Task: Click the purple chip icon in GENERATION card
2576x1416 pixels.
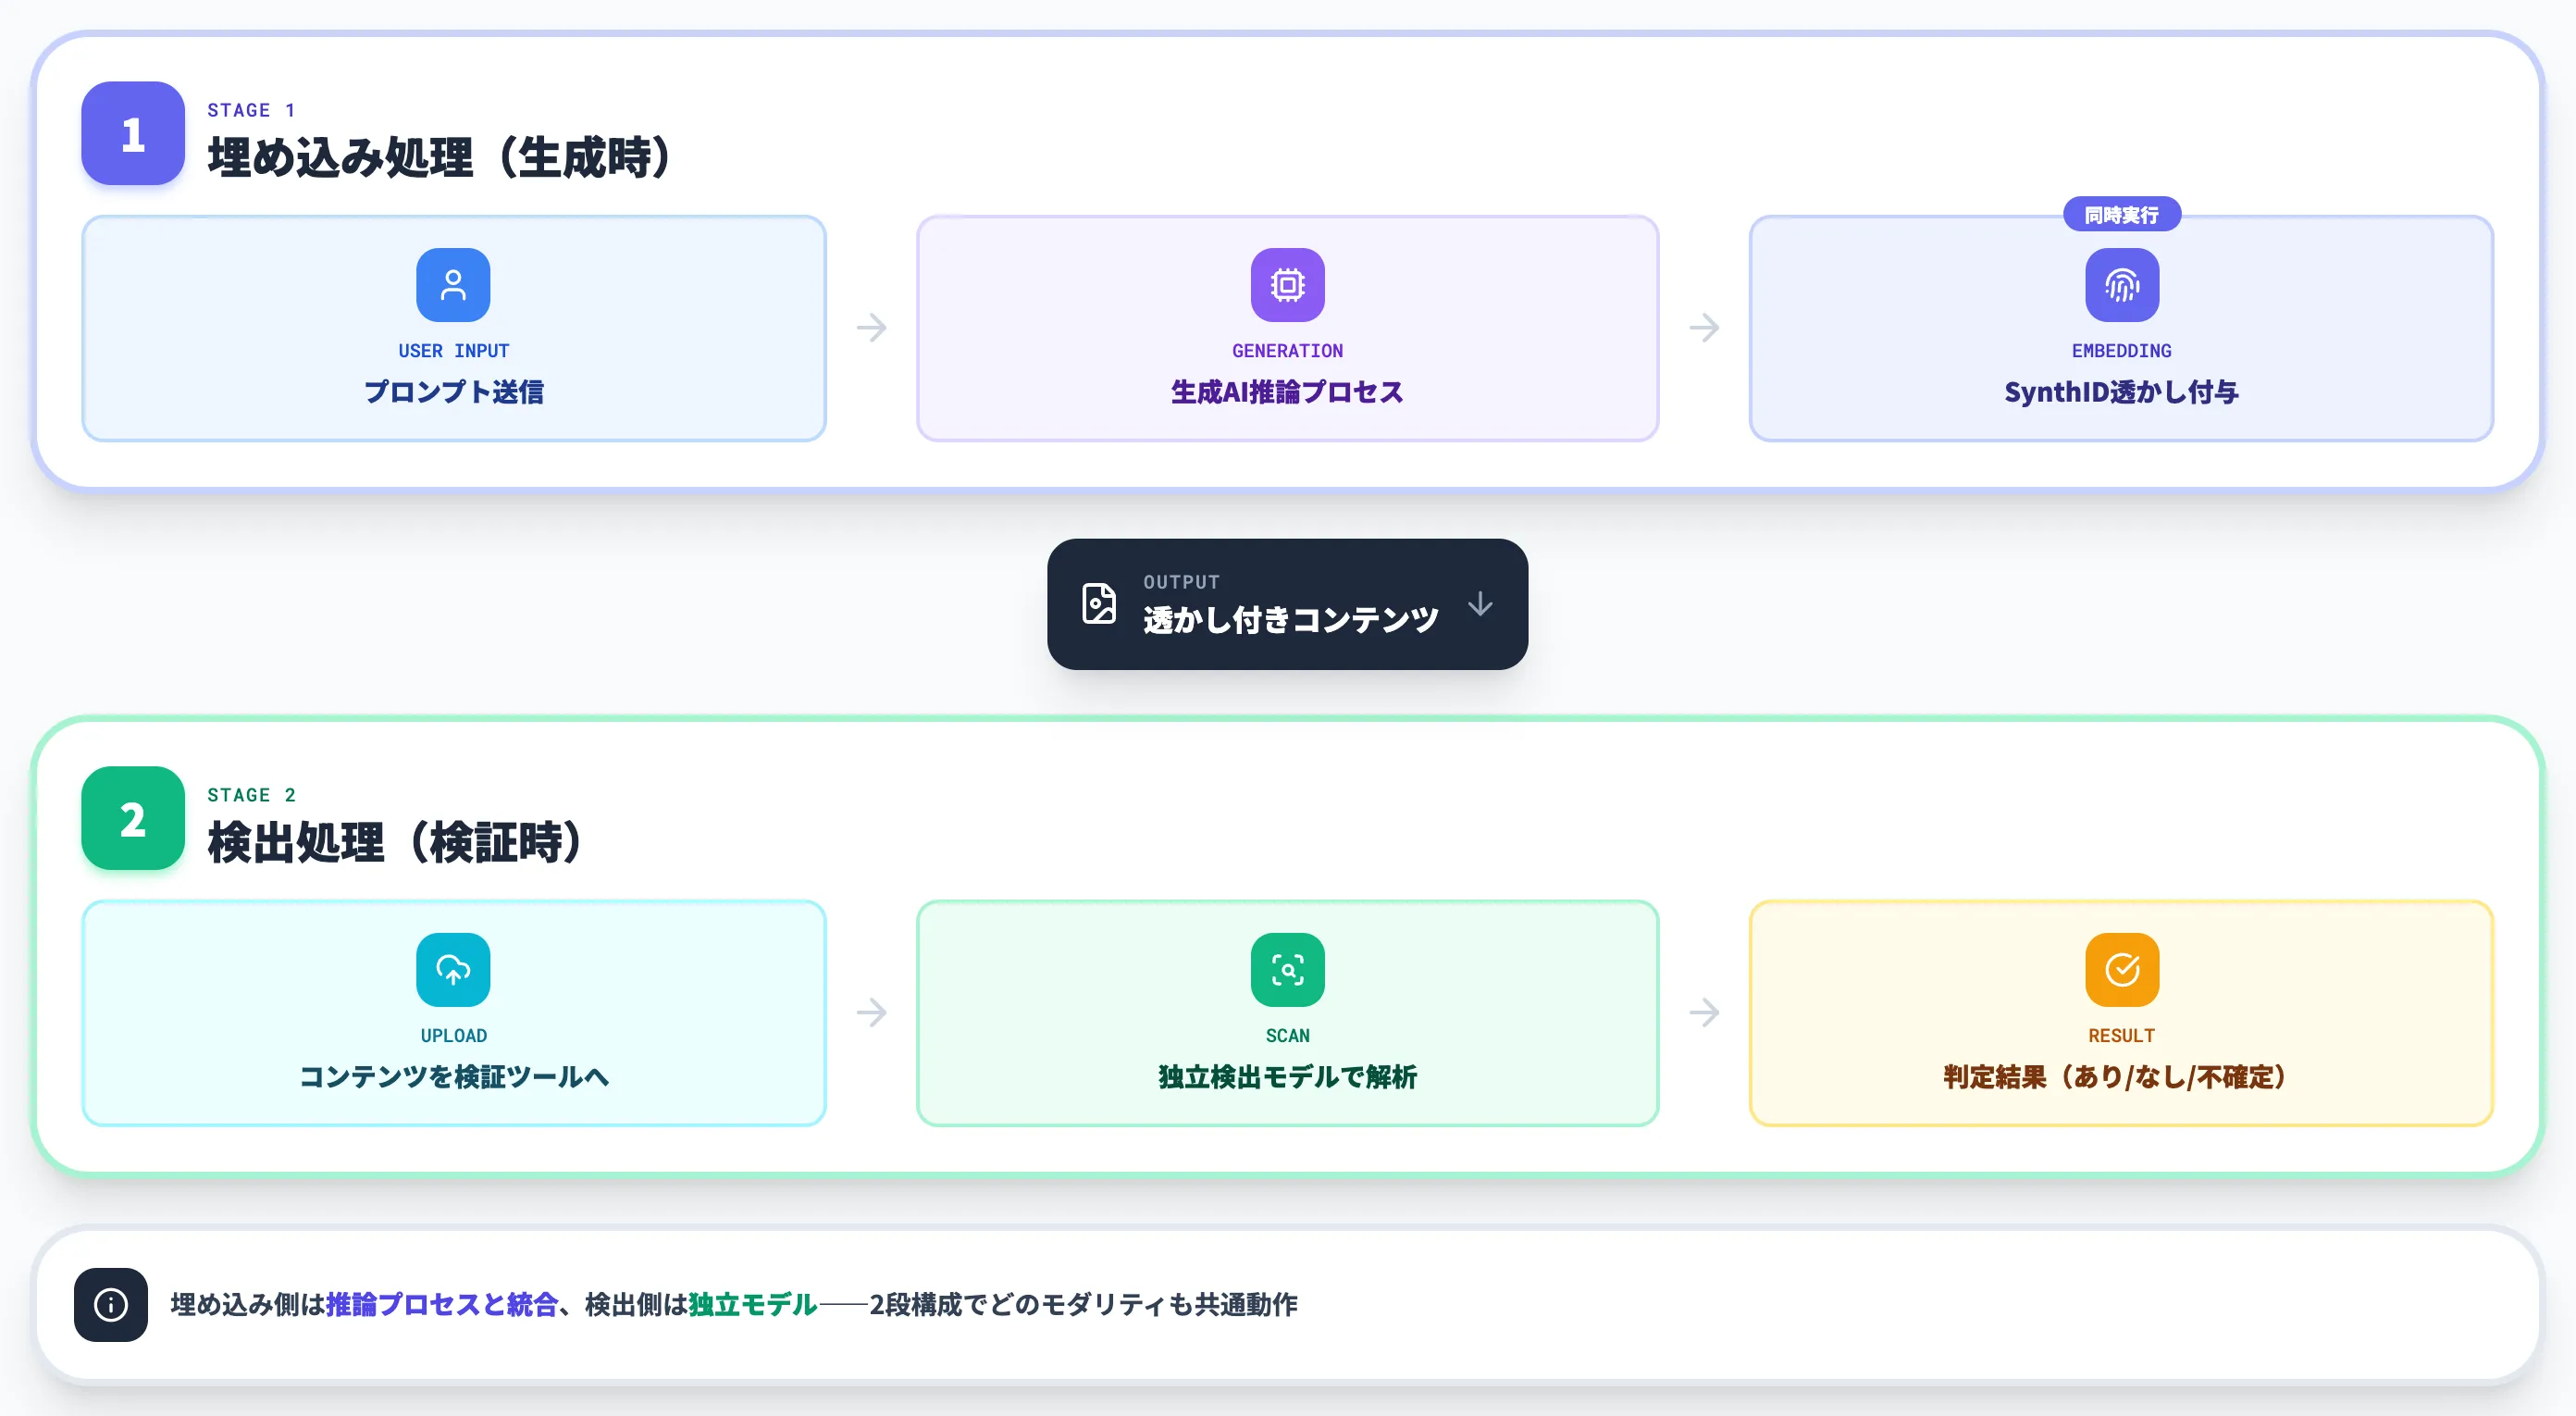Action: [1287, 285]
